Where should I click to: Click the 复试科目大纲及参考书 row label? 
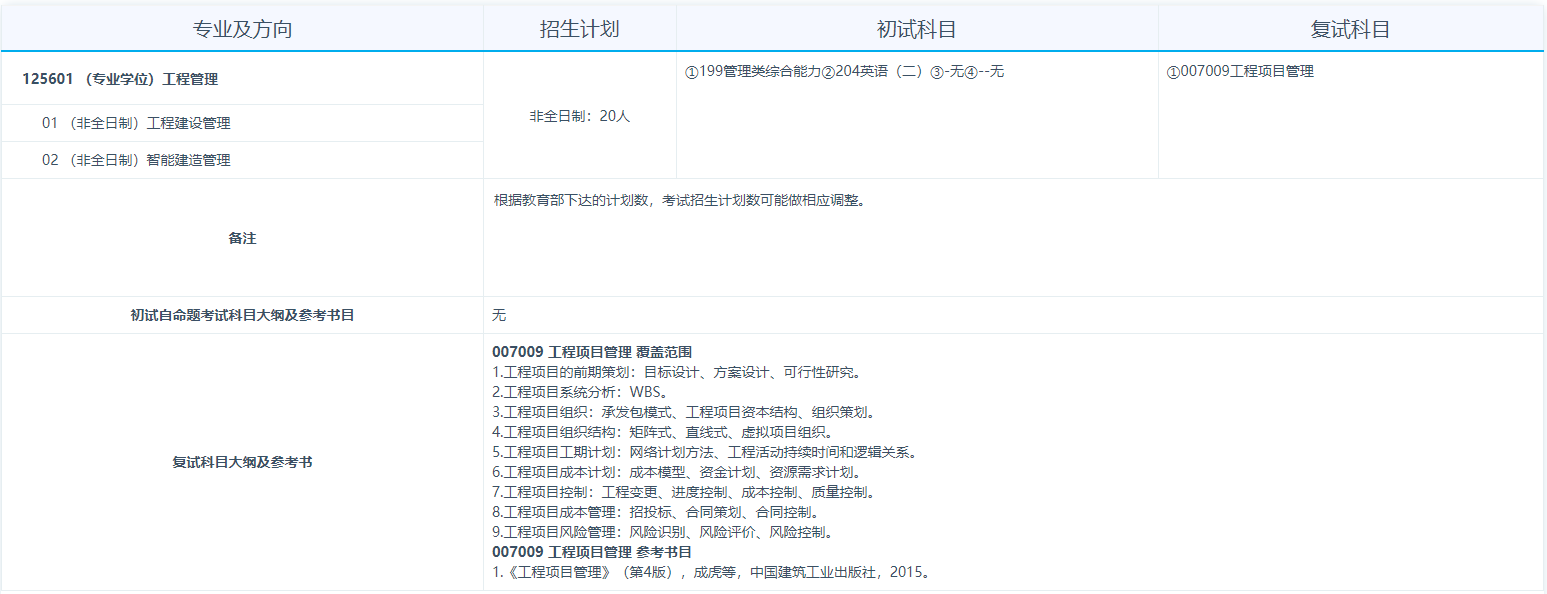242,462
